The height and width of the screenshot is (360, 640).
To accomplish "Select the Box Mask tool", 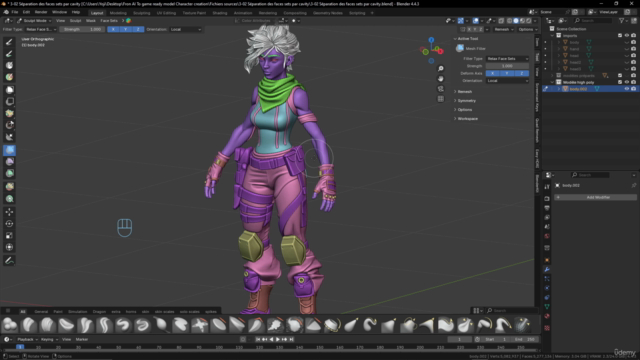I will coord(9,89).
